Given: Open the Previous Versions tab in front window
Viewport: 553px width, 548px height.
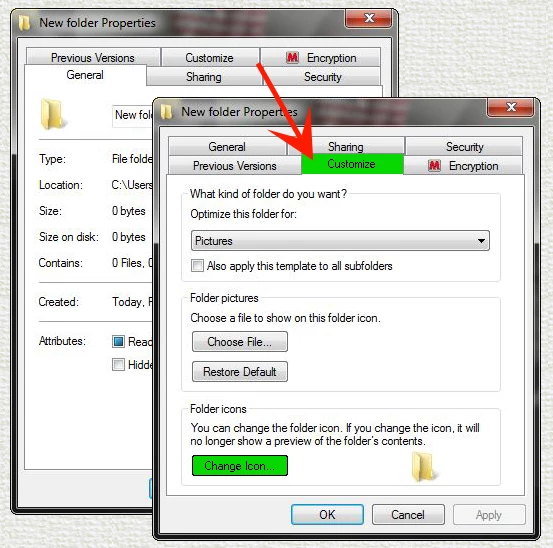Looking at the screenshot, I should 235,166.
